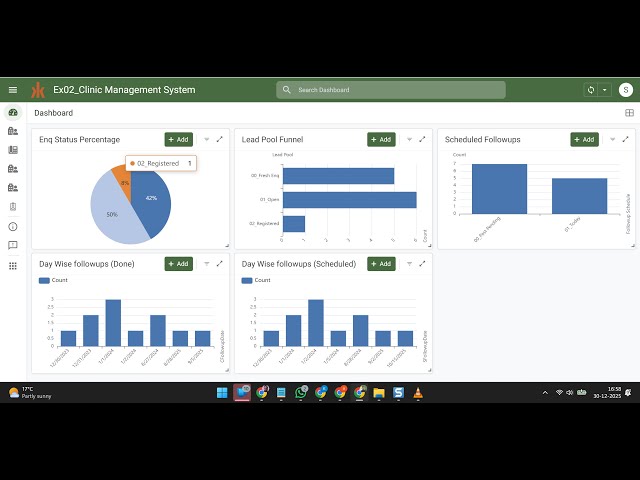Click the magnifier icon in search bar

click(287, 90)
